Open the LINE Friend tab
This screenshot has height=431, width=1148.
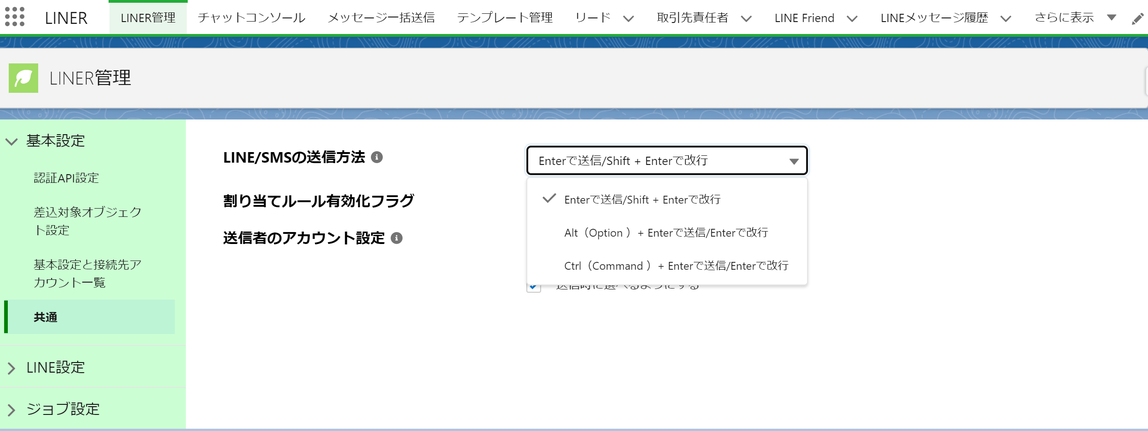coord(804,18)
